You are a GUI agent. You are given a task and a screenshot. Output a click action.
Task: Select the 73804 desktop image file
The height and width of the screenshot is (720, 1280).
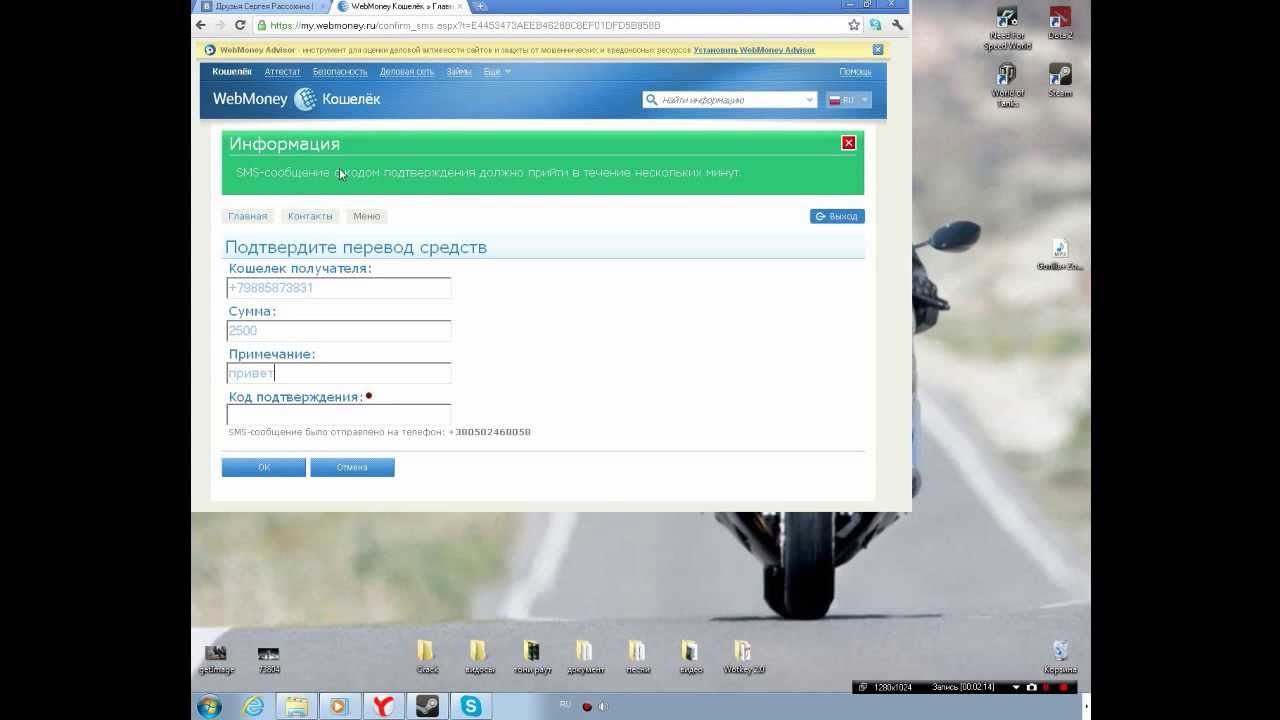point(268,658)
